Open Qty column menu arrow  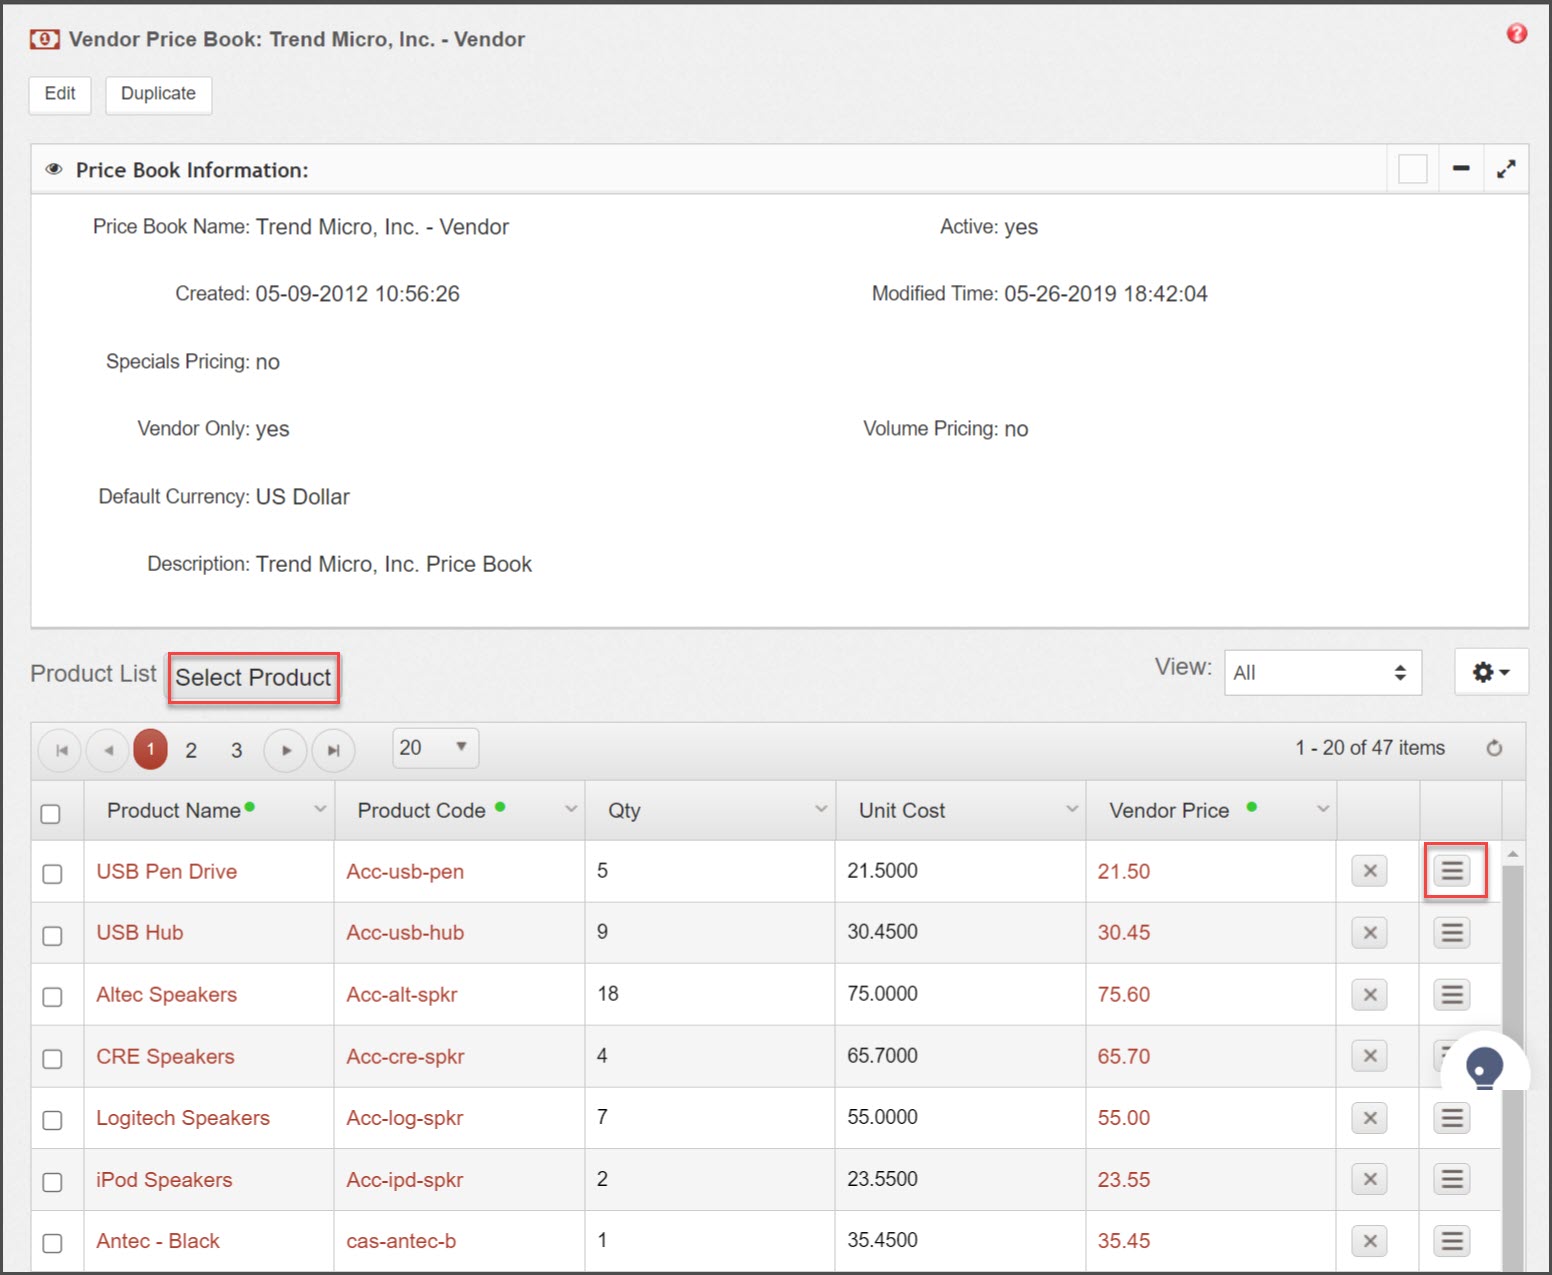pos(821,809)
